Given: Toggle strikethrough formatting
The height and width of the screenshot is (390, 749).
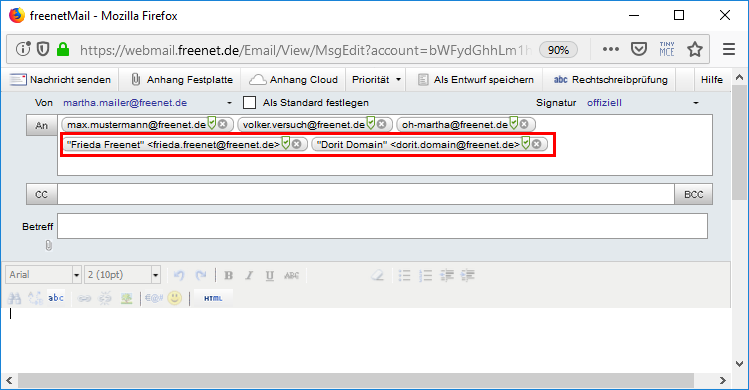Looking at the screenshot, I should [x=291, y=275].
